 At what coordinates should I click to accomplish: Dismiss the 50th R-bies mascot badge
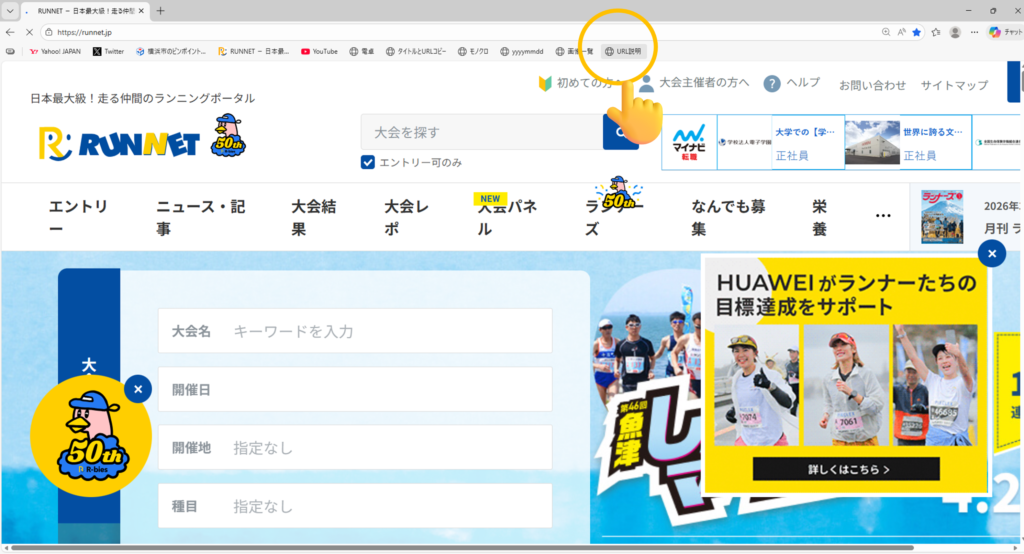[138, 388]
